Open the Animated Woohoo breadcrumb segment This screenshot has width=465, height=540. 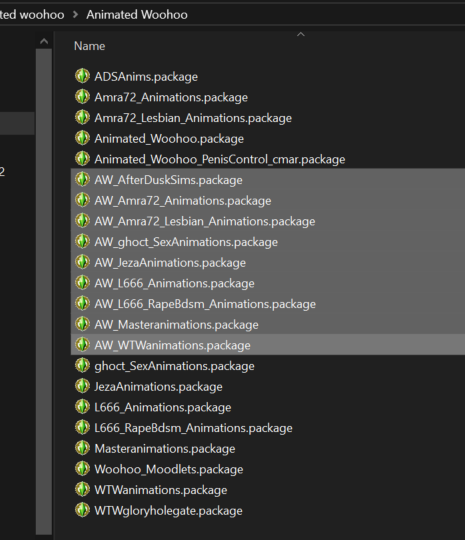click(137, 15)
